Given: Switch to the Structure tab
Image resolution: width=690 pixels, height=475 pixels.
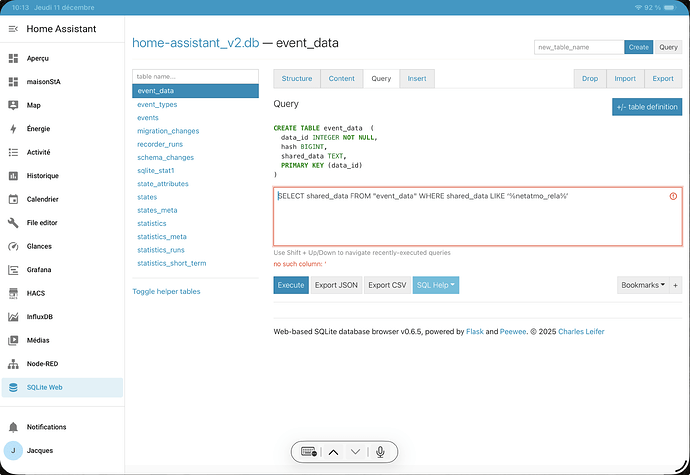Looking at the screenshot, I should [x=297, y=79].
